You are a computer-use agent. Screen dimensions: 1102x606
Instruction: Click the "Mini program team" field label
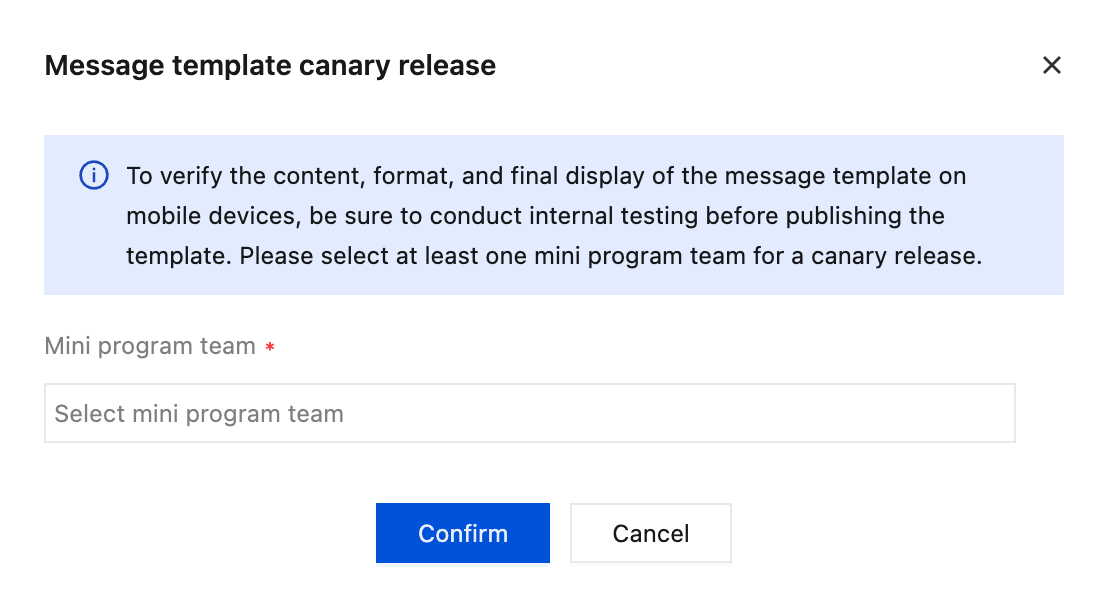pos(150,346)
